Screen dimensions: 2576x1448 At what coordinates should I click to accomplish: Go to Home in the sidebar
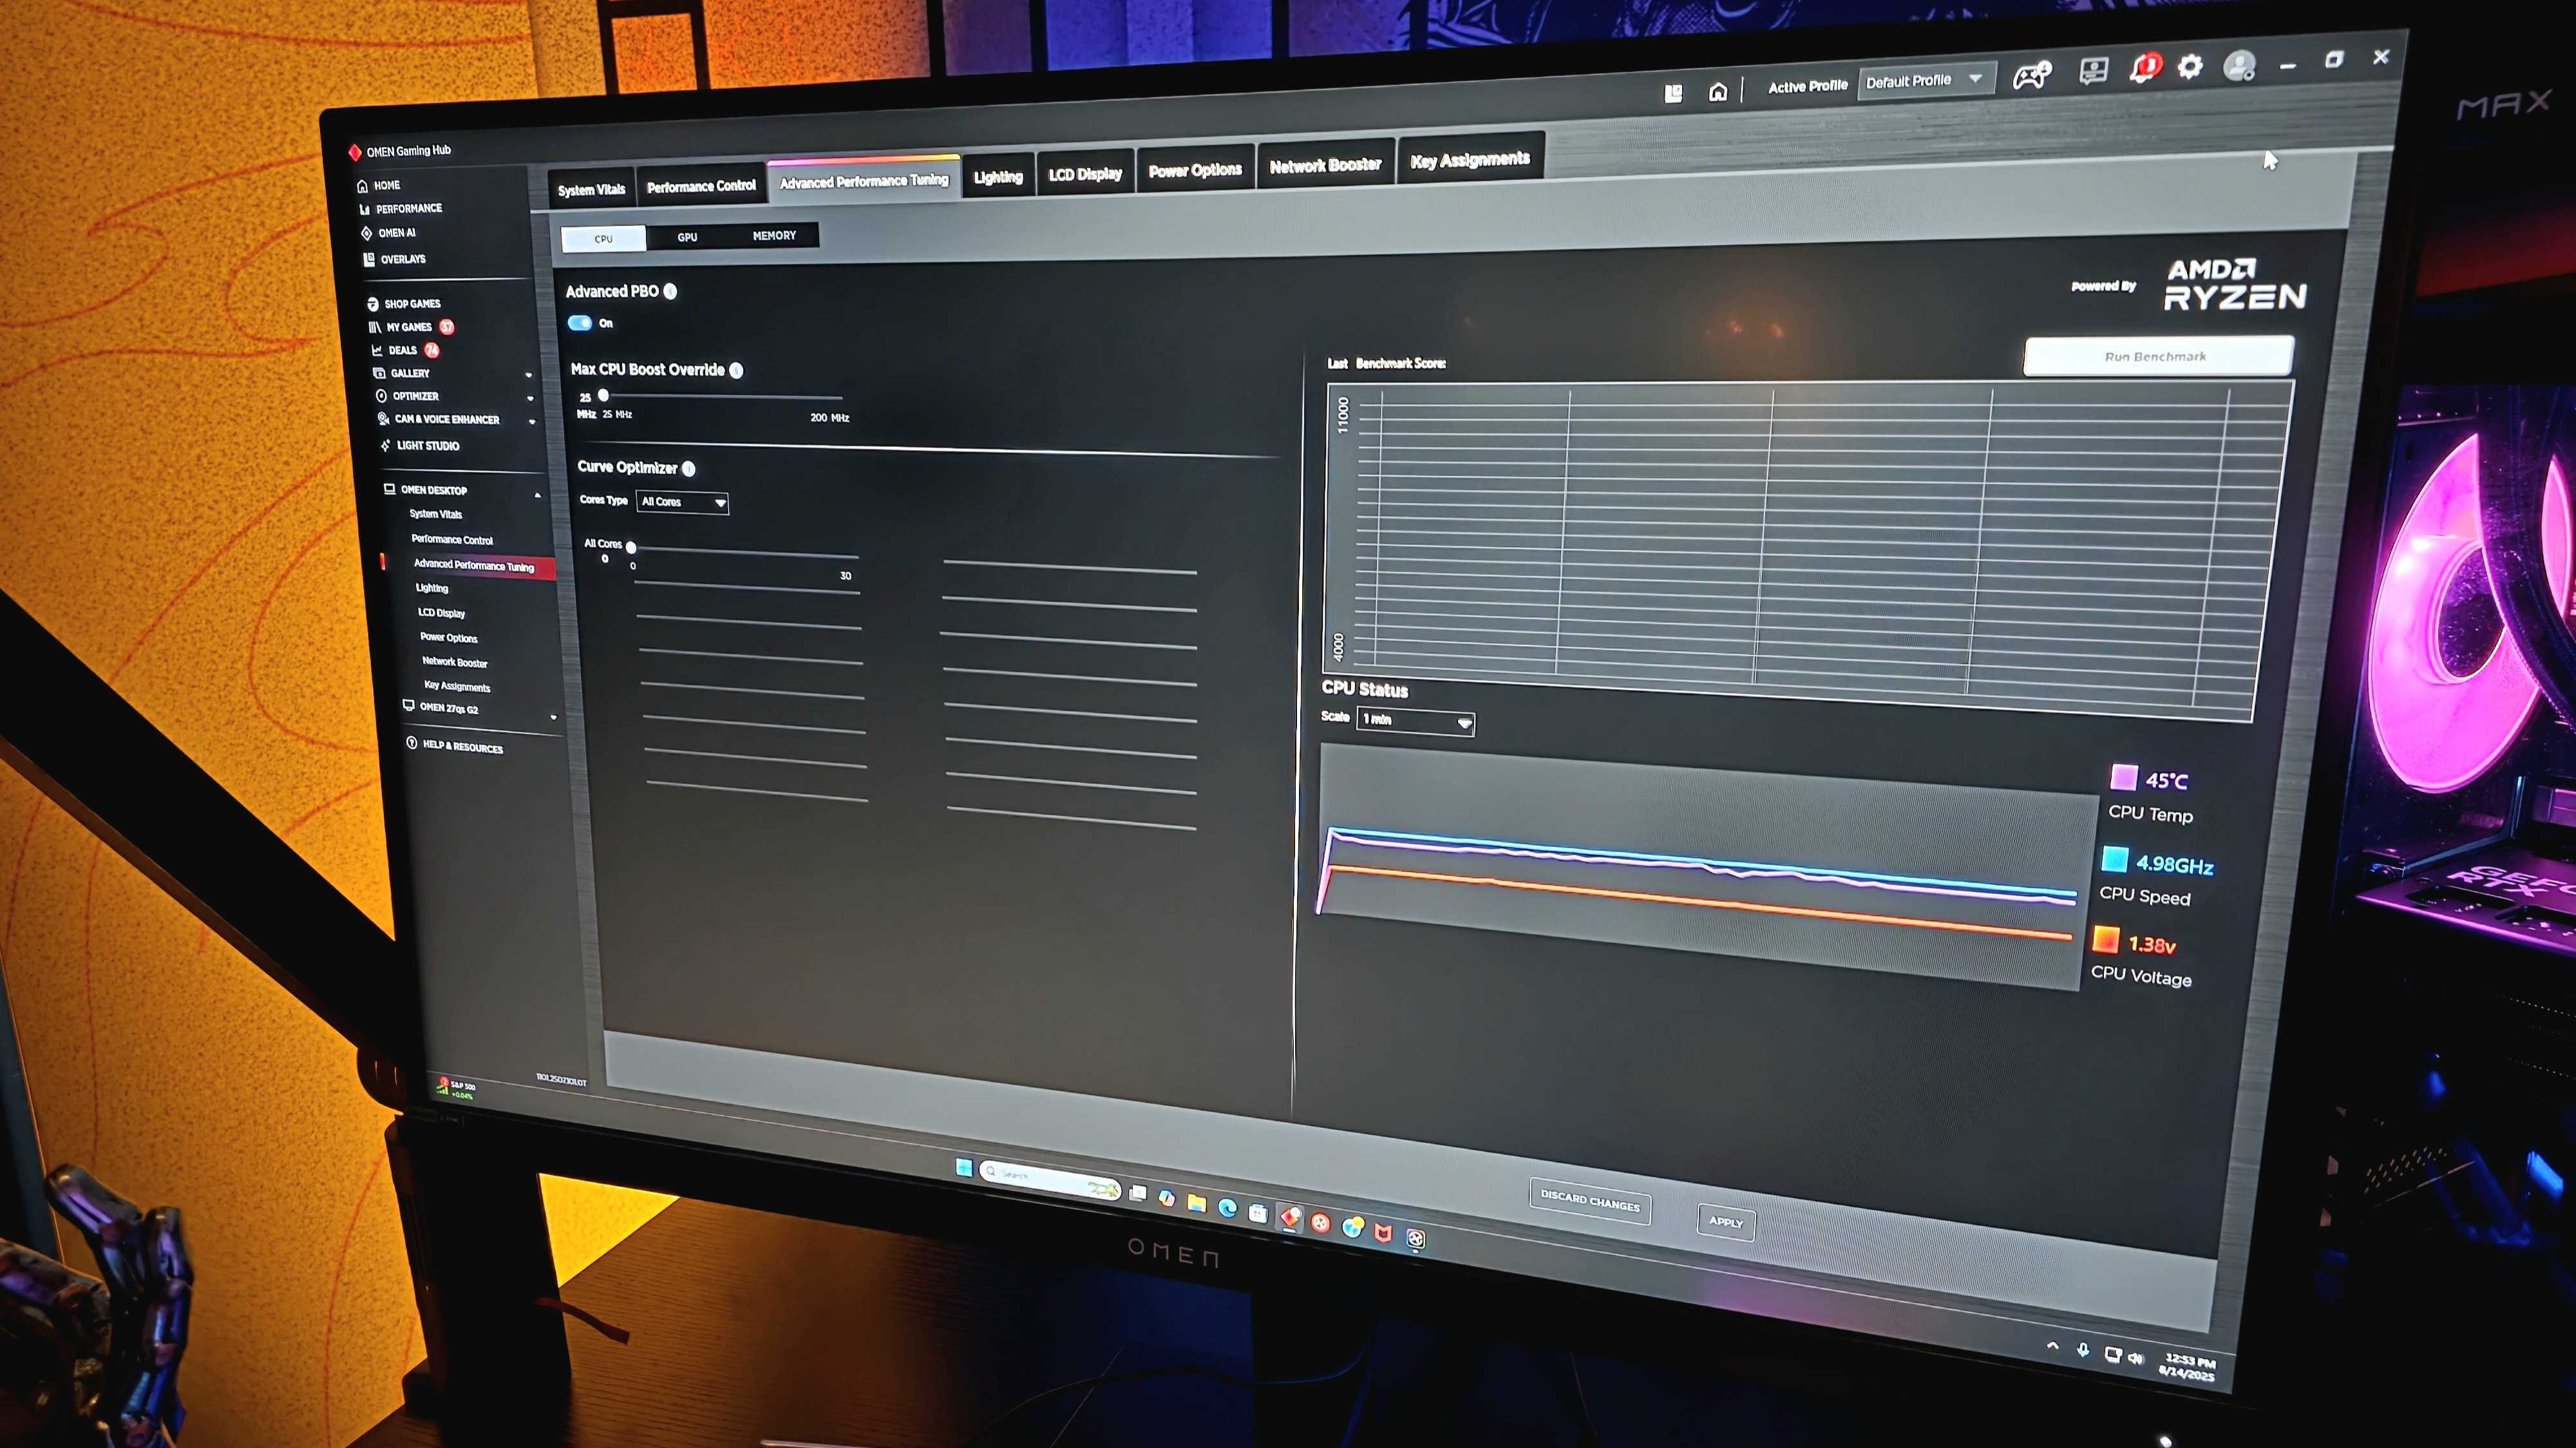(385, 186)
